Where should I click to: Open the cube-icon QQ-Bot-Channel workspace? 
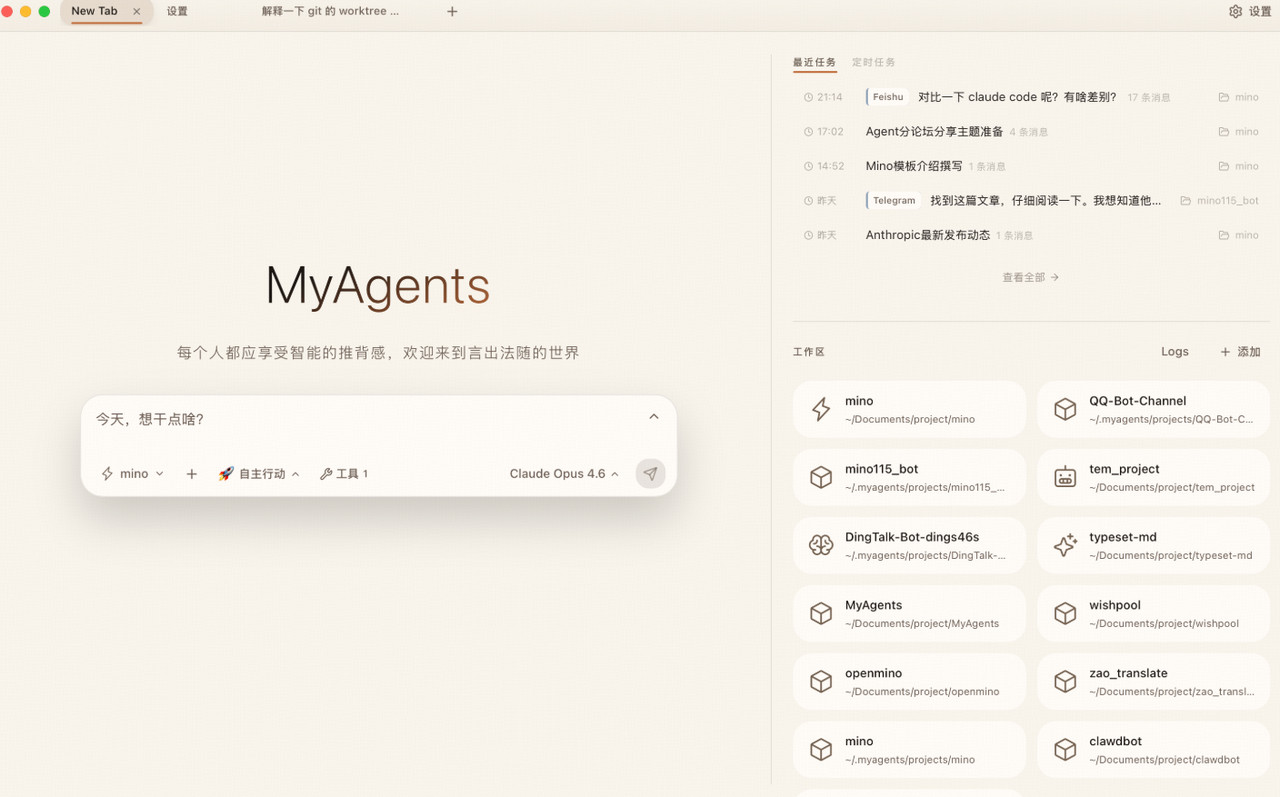[1153, 409]
